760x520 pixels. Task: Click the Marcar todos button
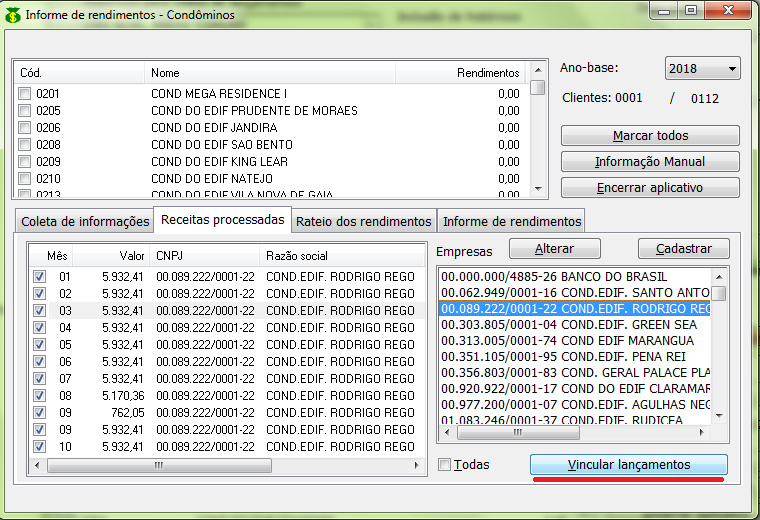[650, 136]
